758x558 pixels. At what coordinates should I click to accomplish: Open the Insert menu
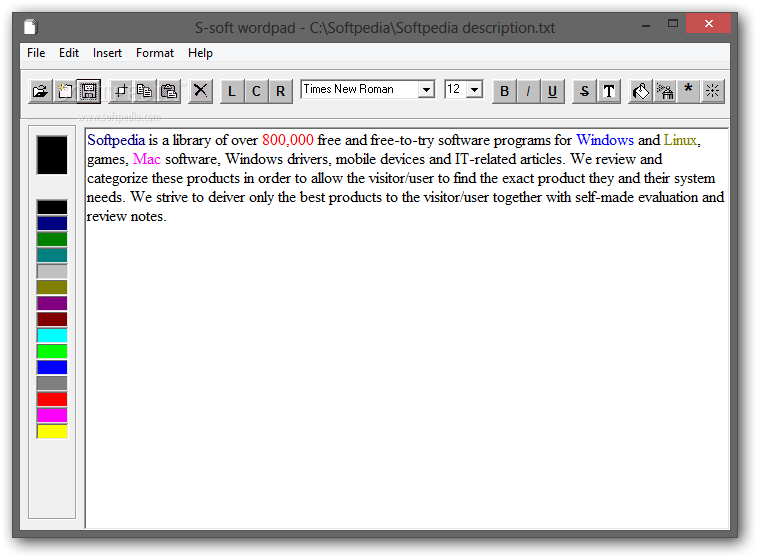107,53
